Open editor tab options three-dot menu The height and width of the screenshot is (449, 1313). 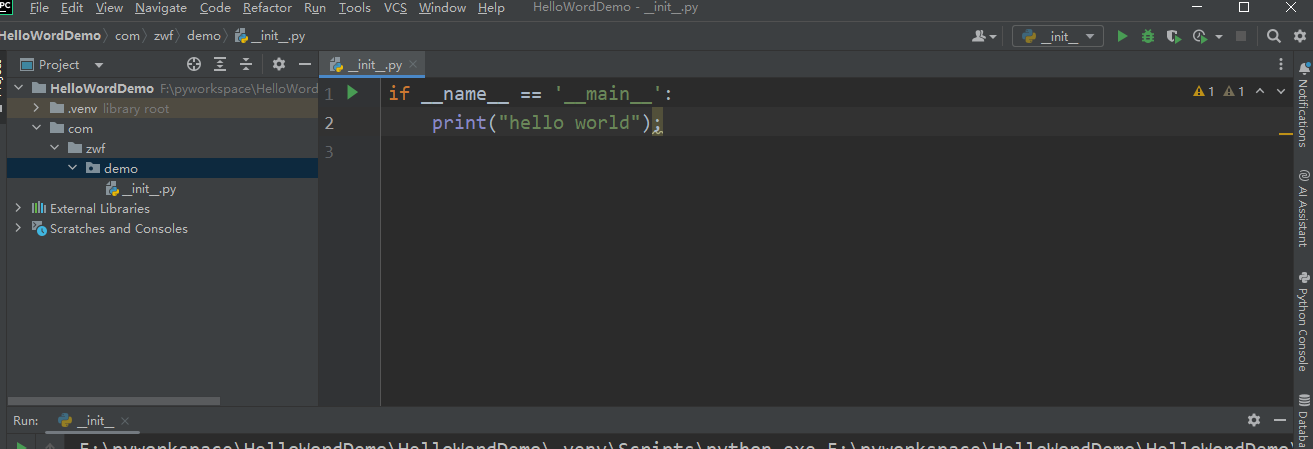[1282, 64]
